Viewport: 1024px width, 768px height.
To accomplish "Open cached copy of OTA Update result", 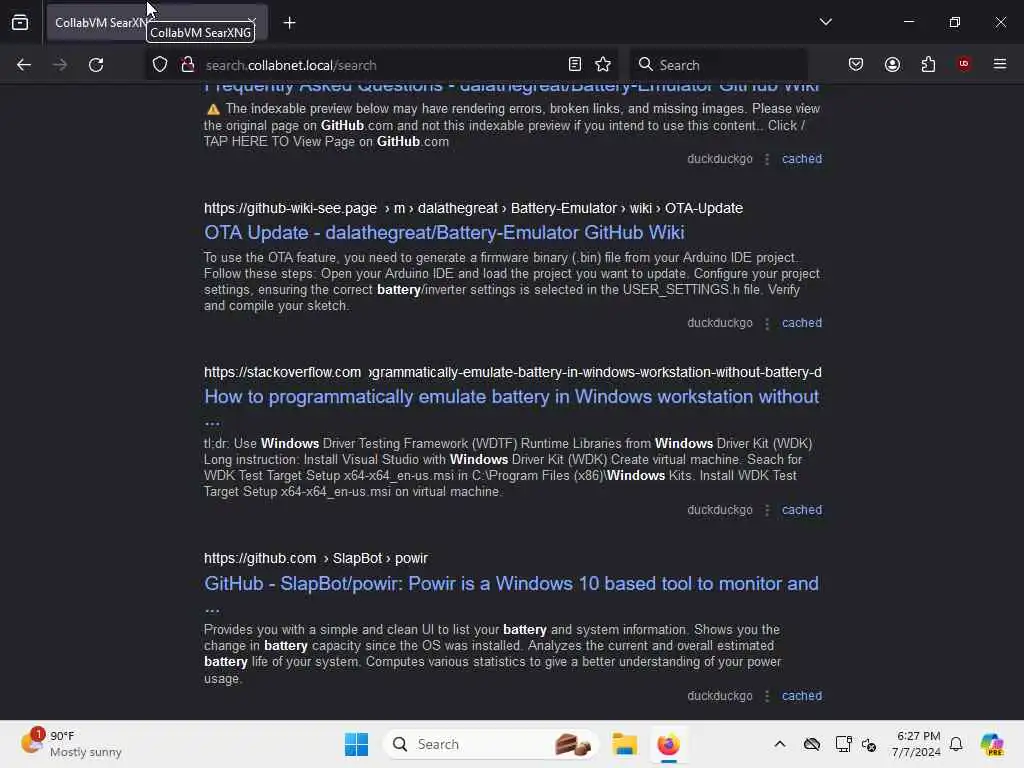I will click(802, 323).
